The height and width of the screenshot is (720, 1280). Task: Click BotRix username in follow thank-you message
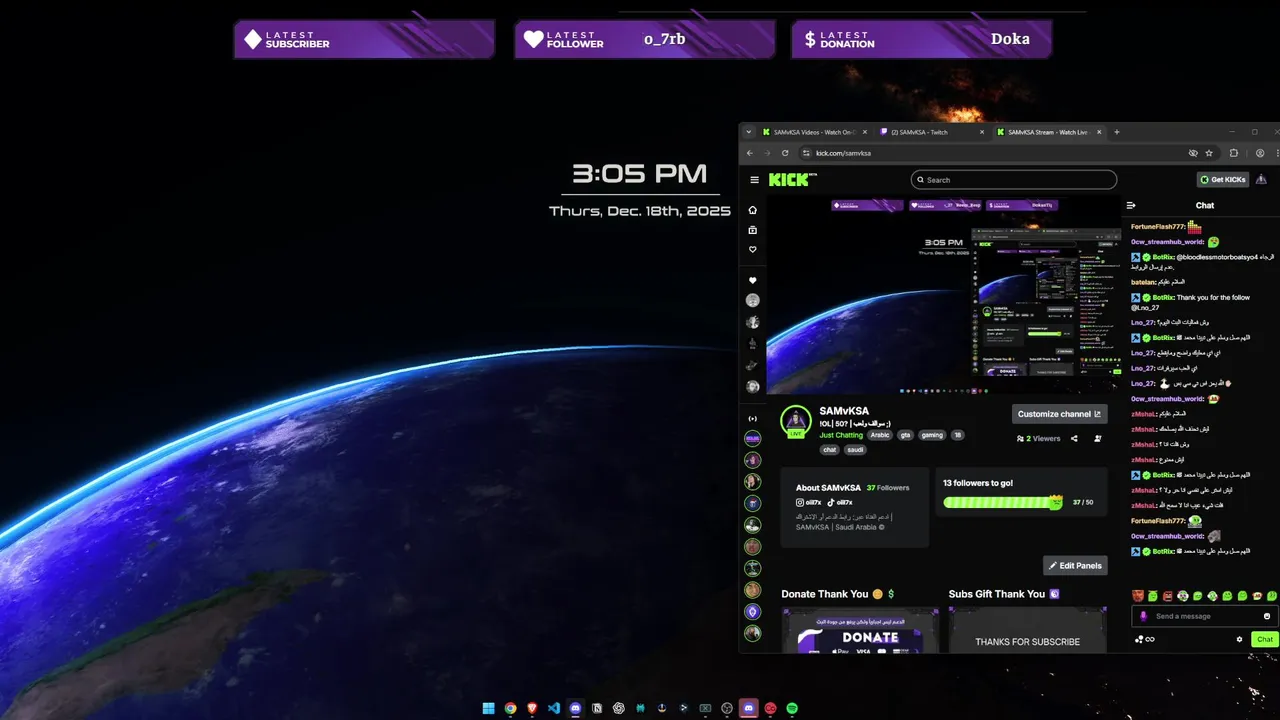coord(1163,297)
